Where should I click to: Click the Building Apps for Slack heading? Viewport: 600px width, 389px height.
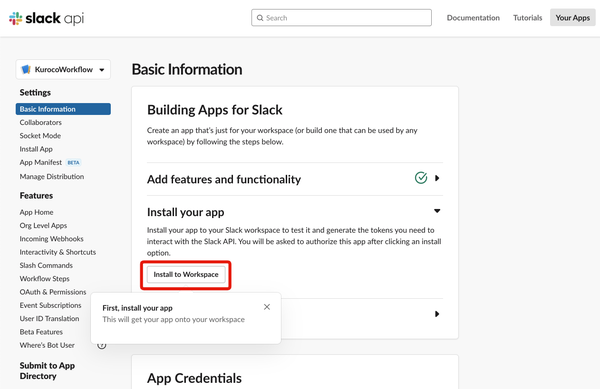[x=215, y=110]
